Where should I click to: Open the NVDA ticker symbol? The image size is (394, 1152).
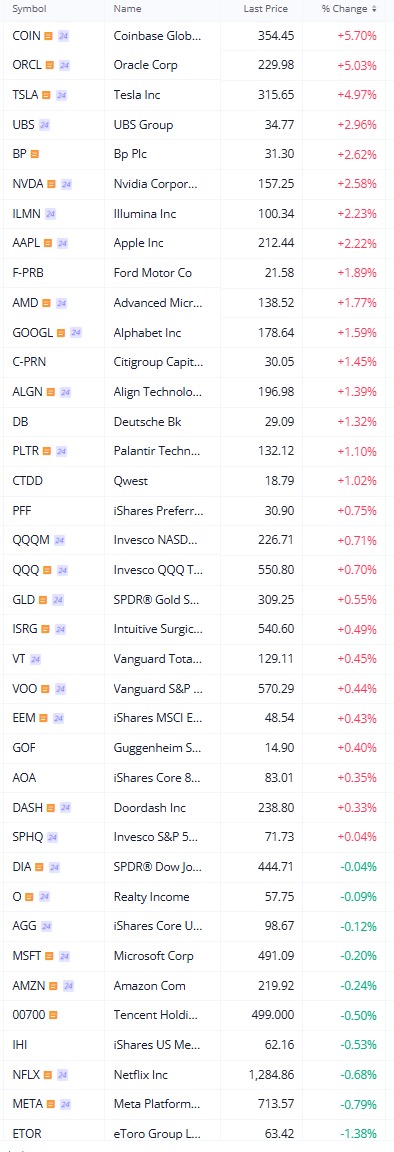(x=28, y=184)
